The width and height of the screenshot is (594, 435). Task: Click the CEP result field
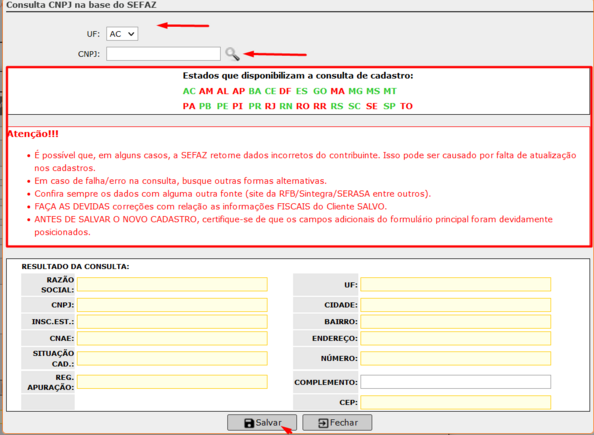(455, 402)
